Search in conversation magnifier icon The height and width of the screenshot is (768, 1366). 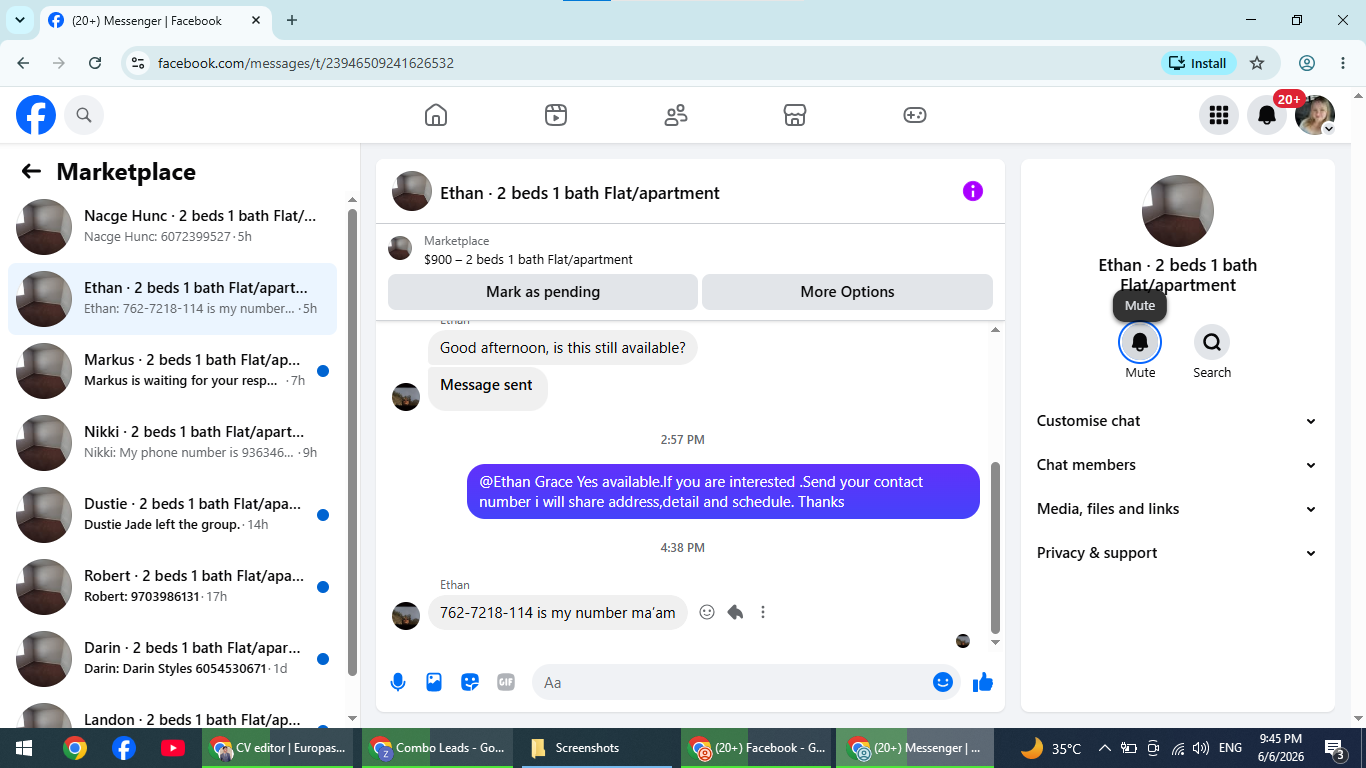[1212, 342]
